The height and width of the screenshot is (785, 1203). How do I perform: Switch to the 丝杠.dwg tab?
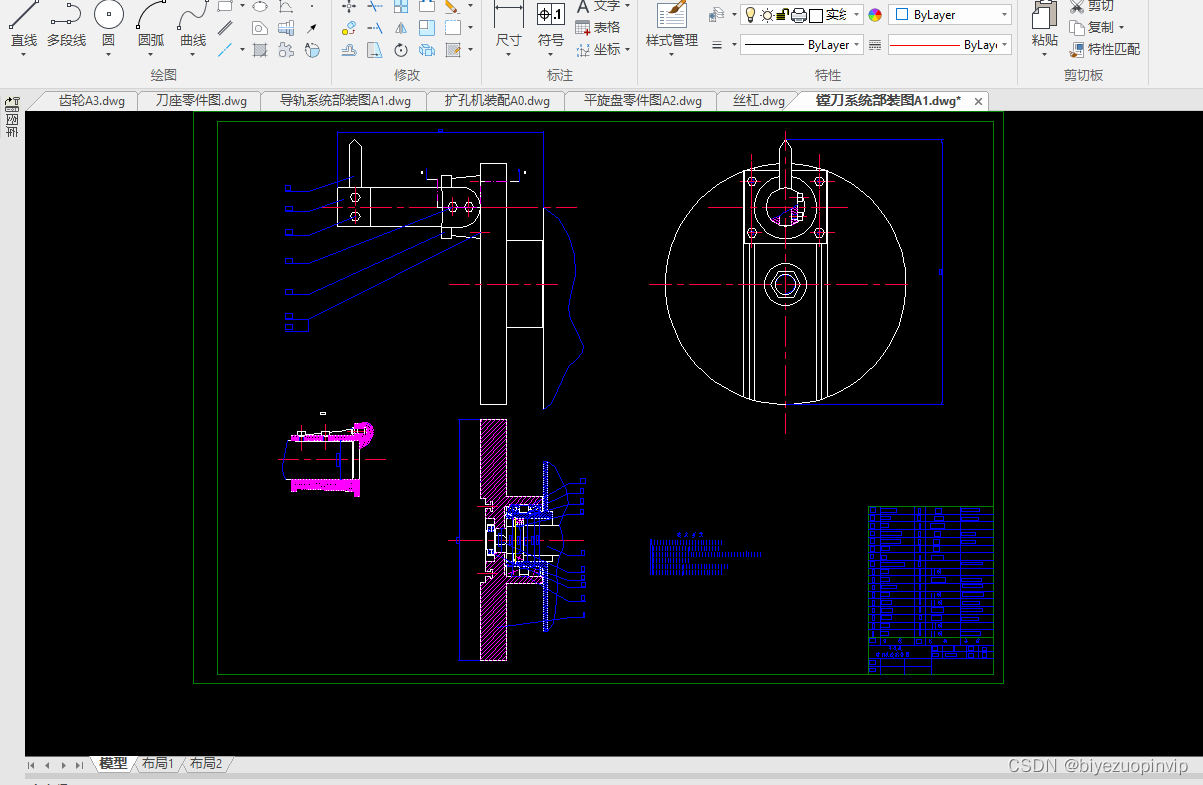[x=758, y=101]
